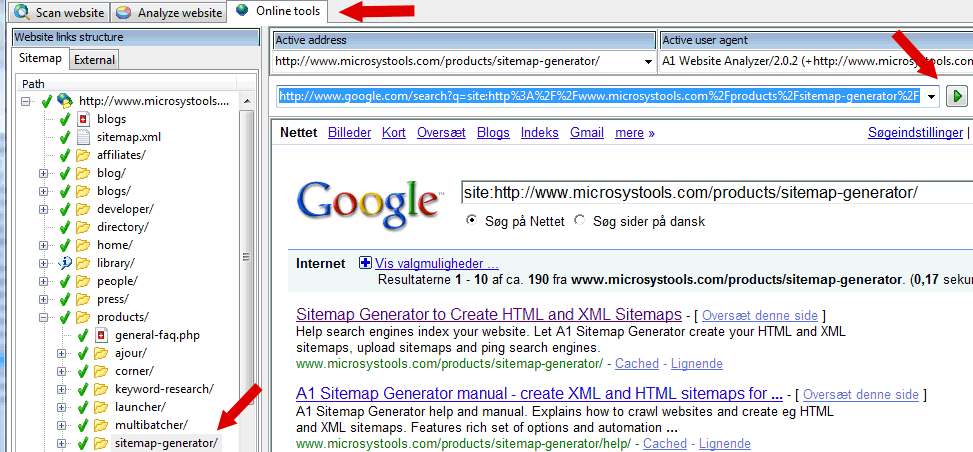This screenshot has width=973, height=452.
Task: Open the Indeks link
Action: click(540, 132)
